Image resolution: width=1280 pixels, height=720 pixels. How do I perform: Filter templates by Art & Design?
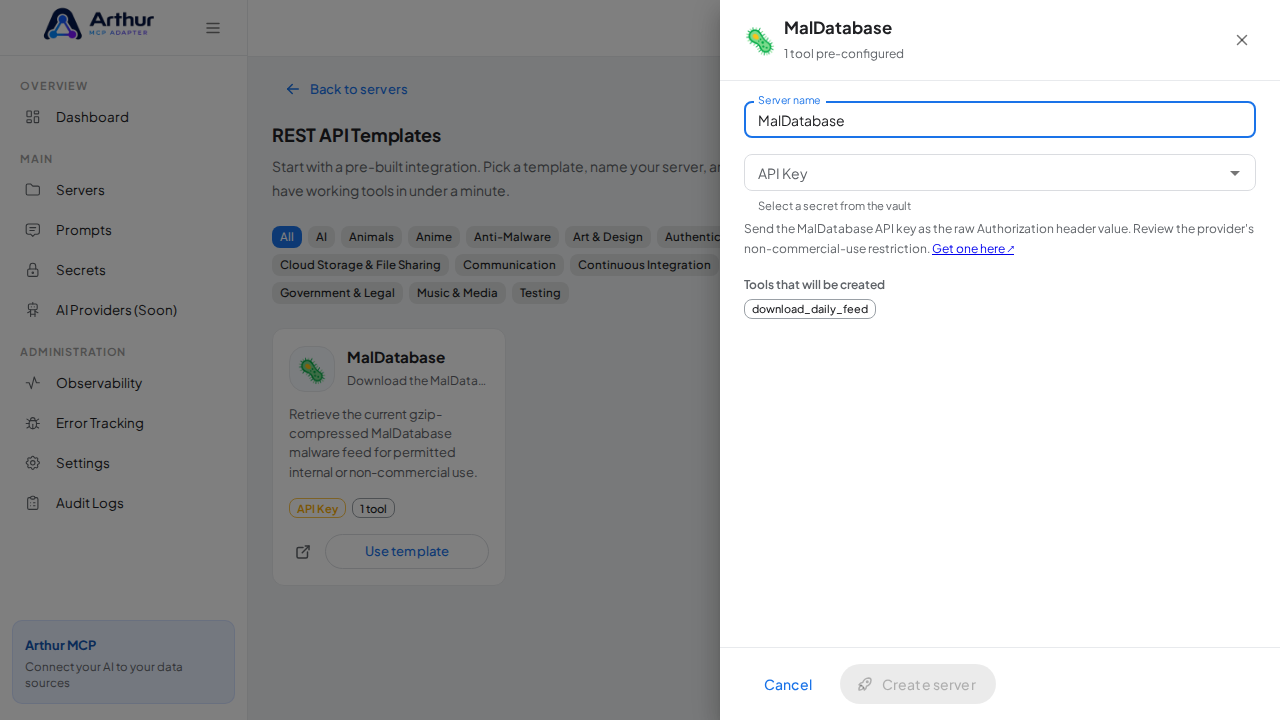tap(608, 237)
